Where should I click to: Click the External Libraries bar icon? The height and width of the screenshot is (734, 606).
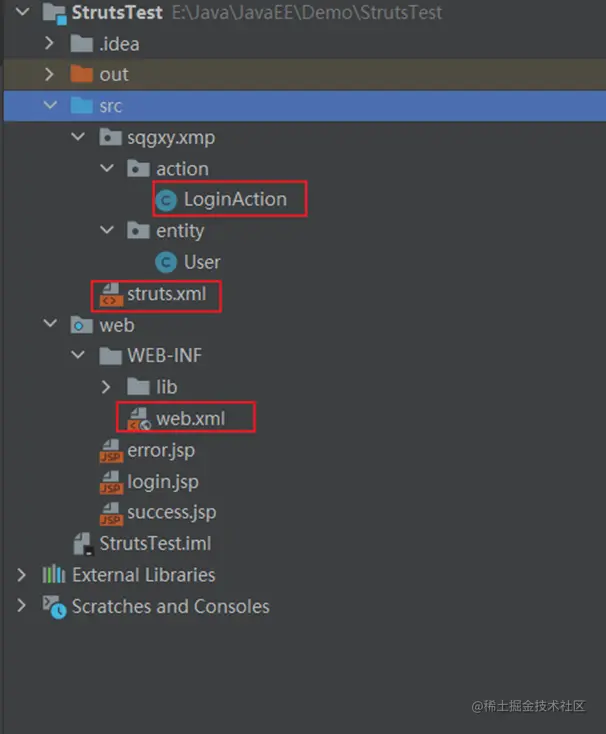(x=54, y=574)
